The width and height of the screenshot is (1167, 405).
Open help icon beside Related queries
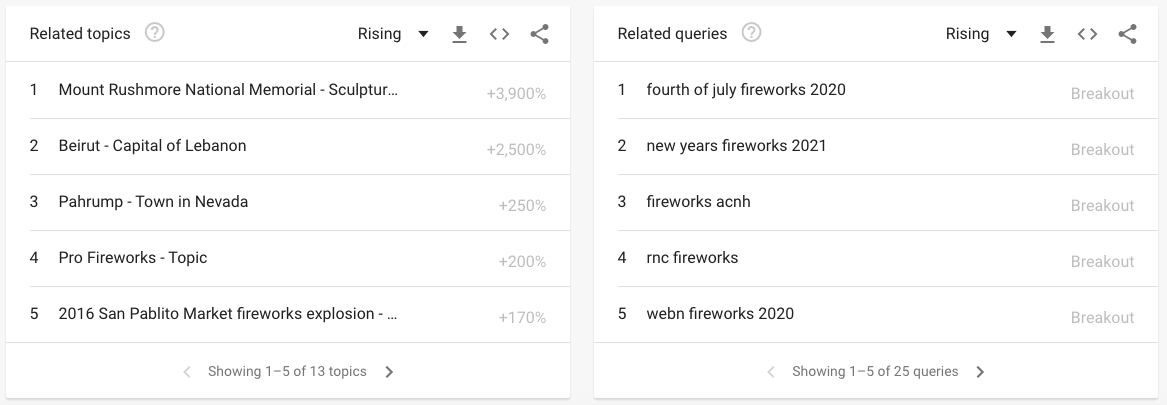pos(752,33)
